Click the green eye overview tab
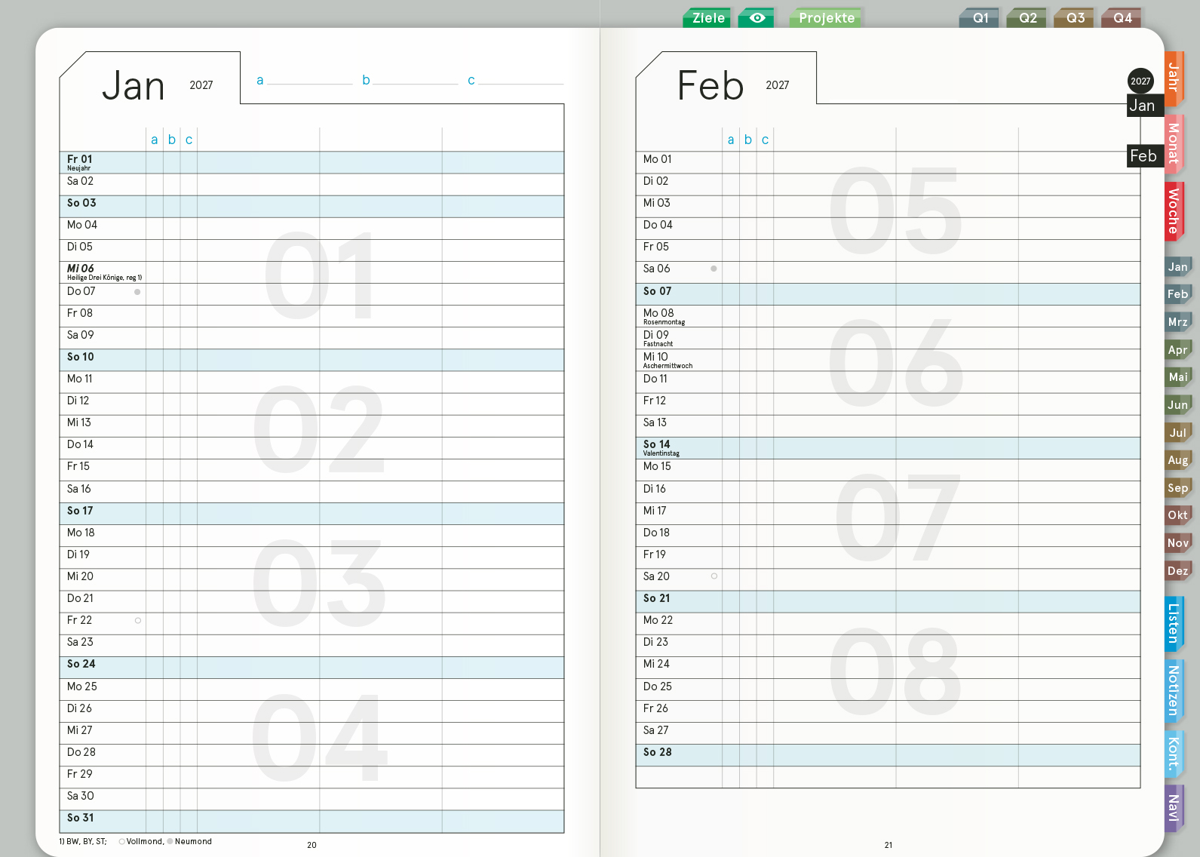This screenshot has width=1200, height=857. coord(757,18)
